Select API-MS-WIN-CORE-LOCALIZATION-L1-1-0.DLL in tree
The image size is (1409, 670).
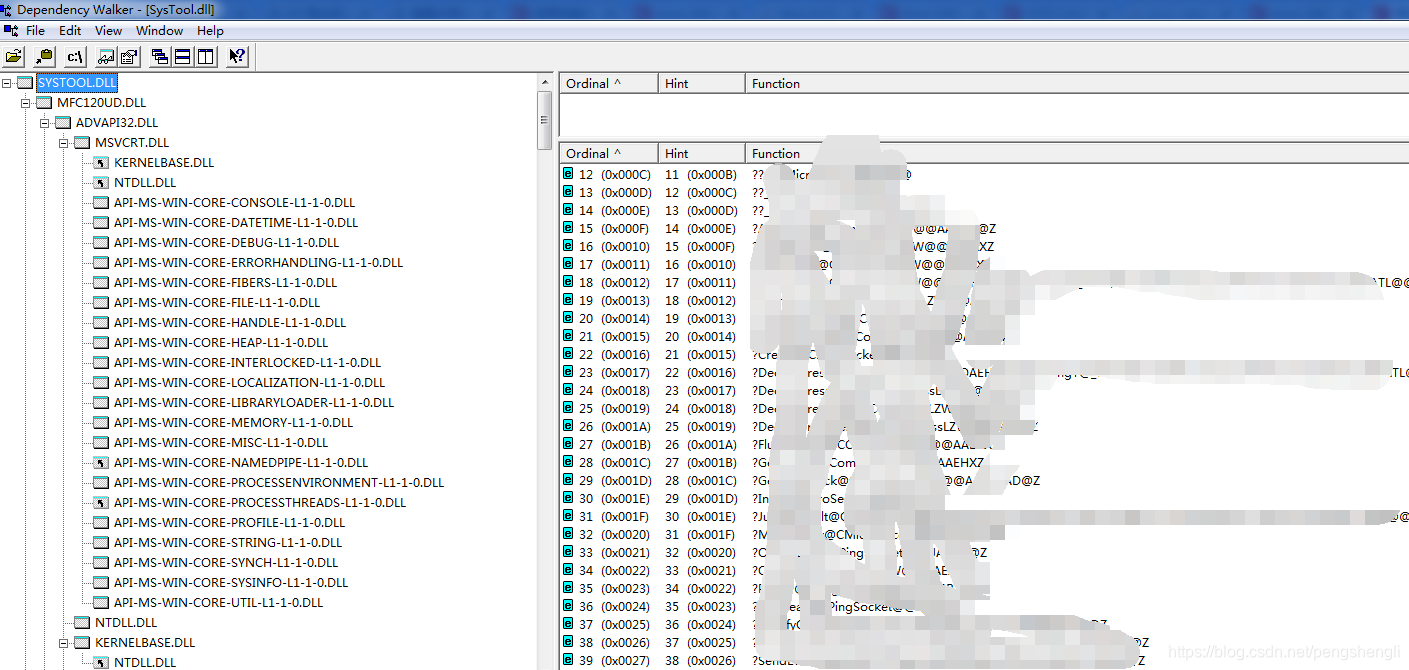249,383
